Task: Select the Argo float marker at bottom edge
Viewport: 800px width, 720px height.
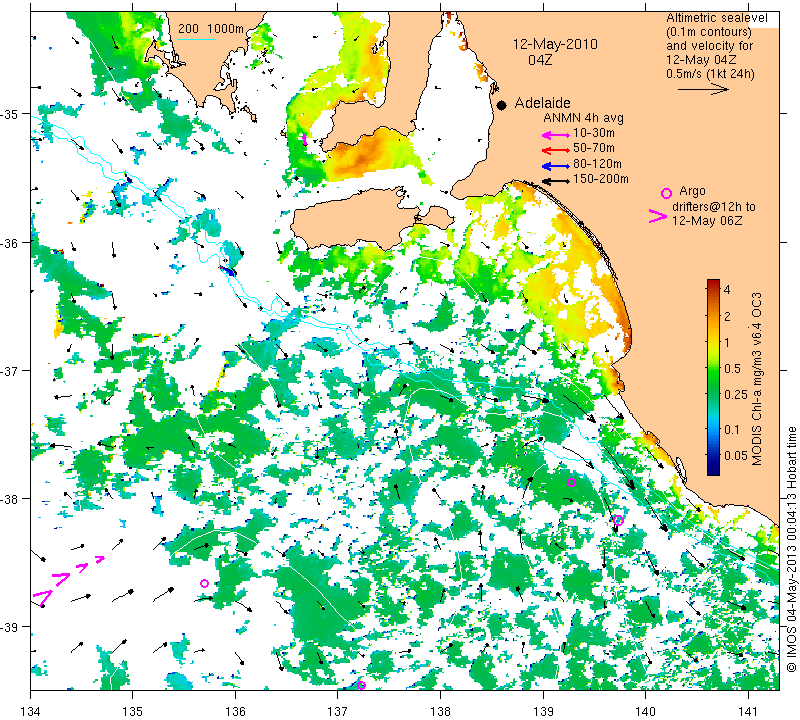Action: [x=361, y=685]
